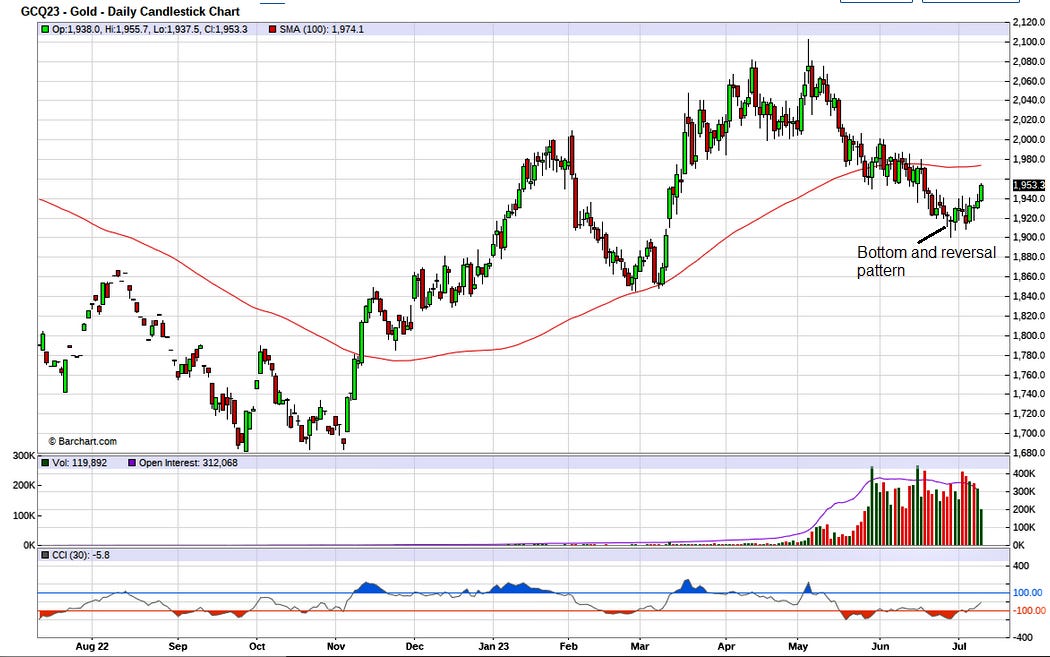Click the -400 CCI axis label

point(1023,638)
